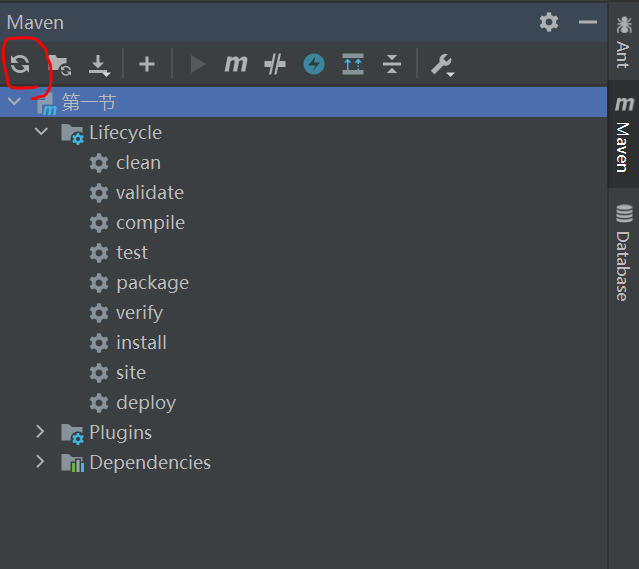
Task: Click gear icon beside site
Action: tap(99, 373)
